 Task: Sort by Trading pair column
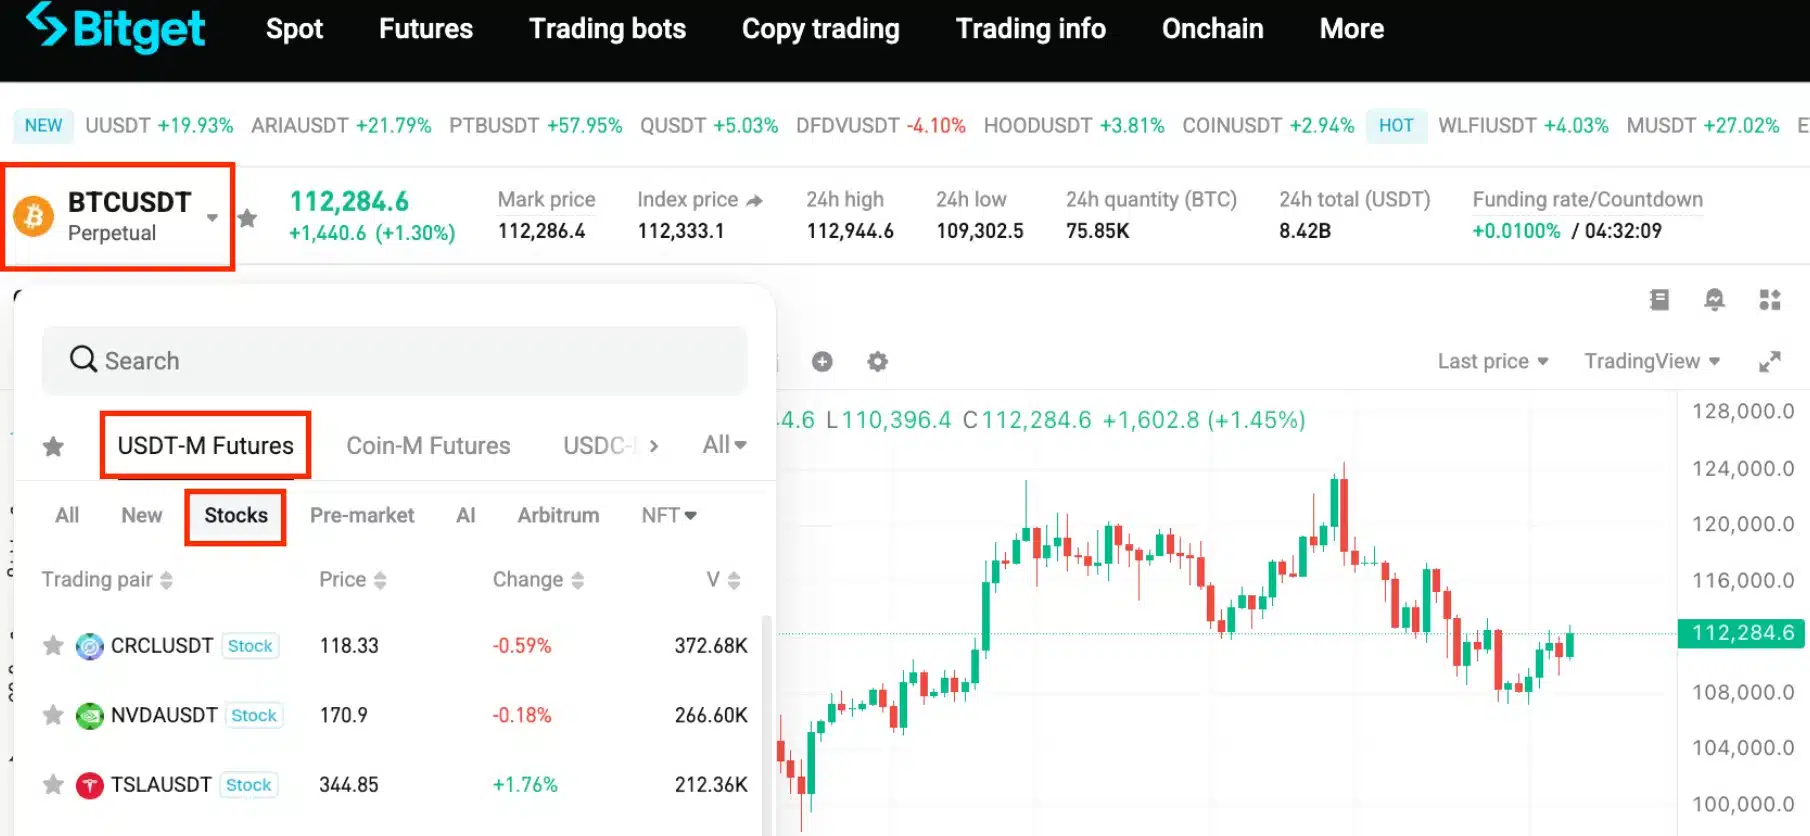tap(107, 580)
